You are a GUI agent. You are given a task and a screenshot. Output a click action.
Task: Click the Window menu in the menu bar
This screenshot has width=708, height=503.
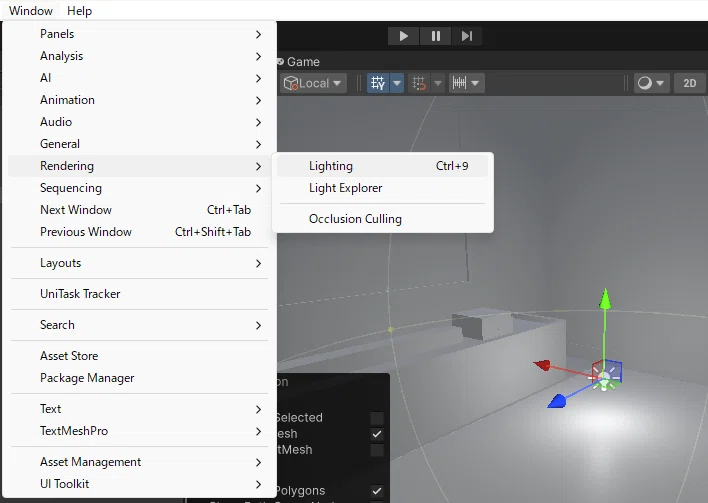(x=31, y=10)
